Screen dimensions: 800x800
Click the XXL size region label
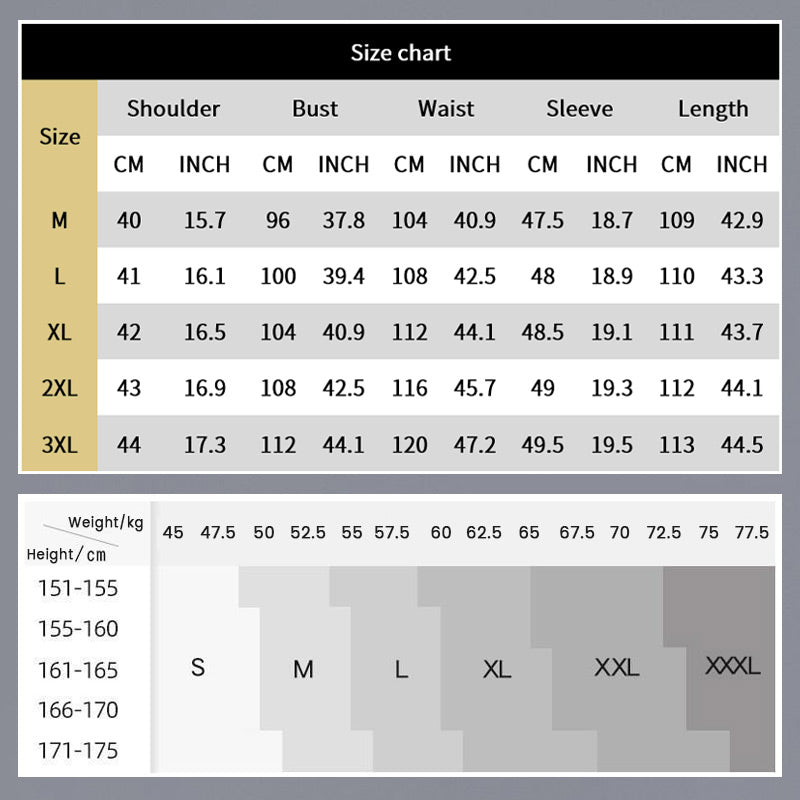(616, 668)
